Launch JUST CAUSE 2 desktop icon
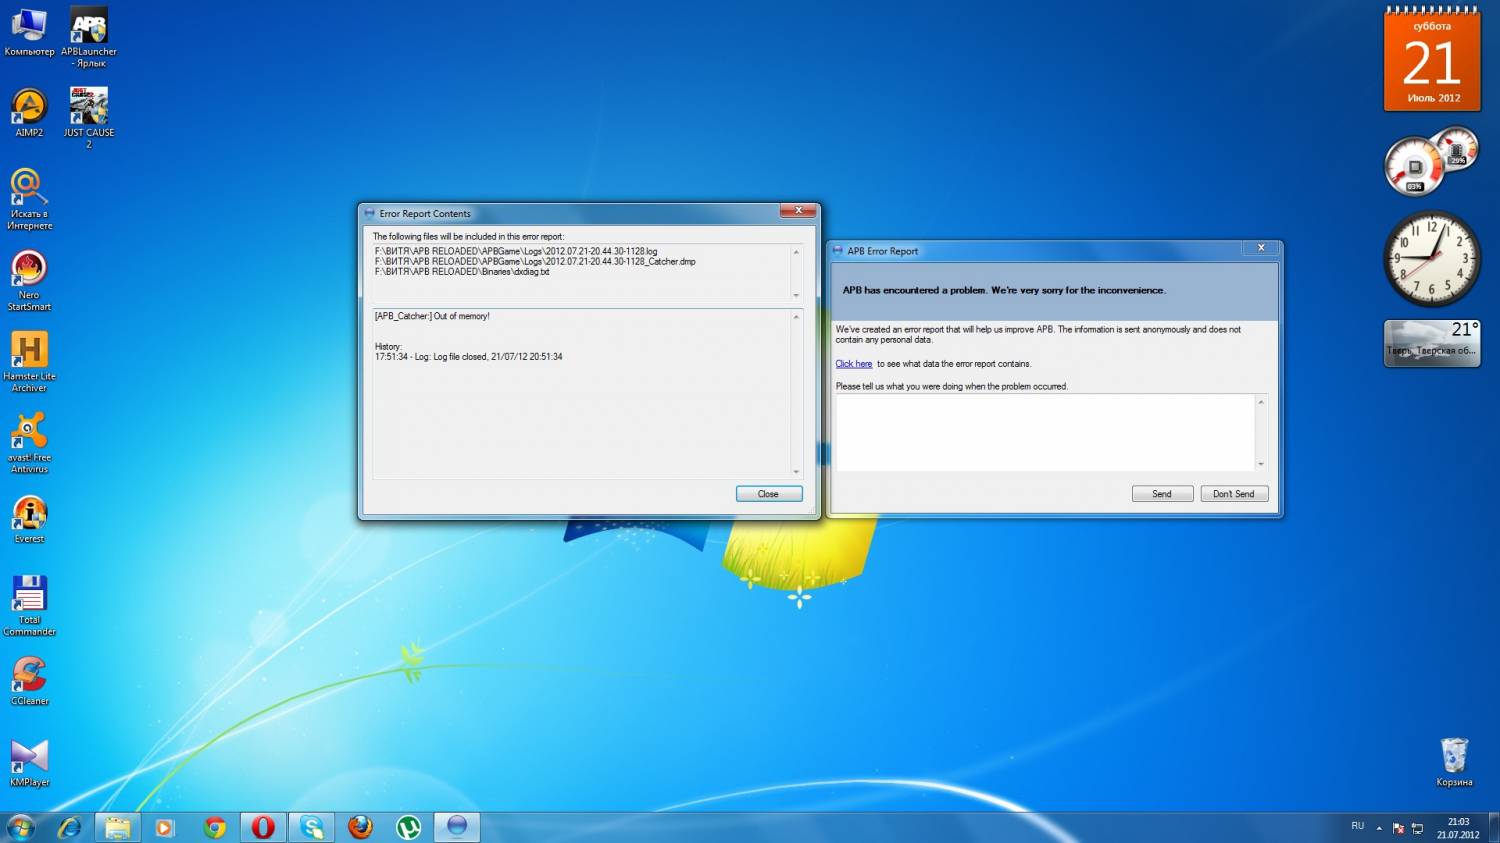1500x843 pixels. [x=89, y=107]
